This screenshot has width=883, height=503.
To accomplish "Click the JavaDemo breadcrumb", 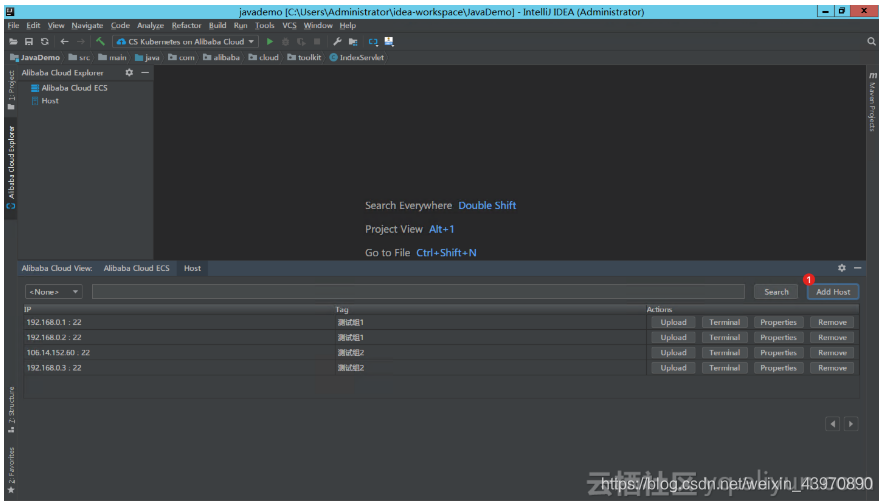I will 35,57.
